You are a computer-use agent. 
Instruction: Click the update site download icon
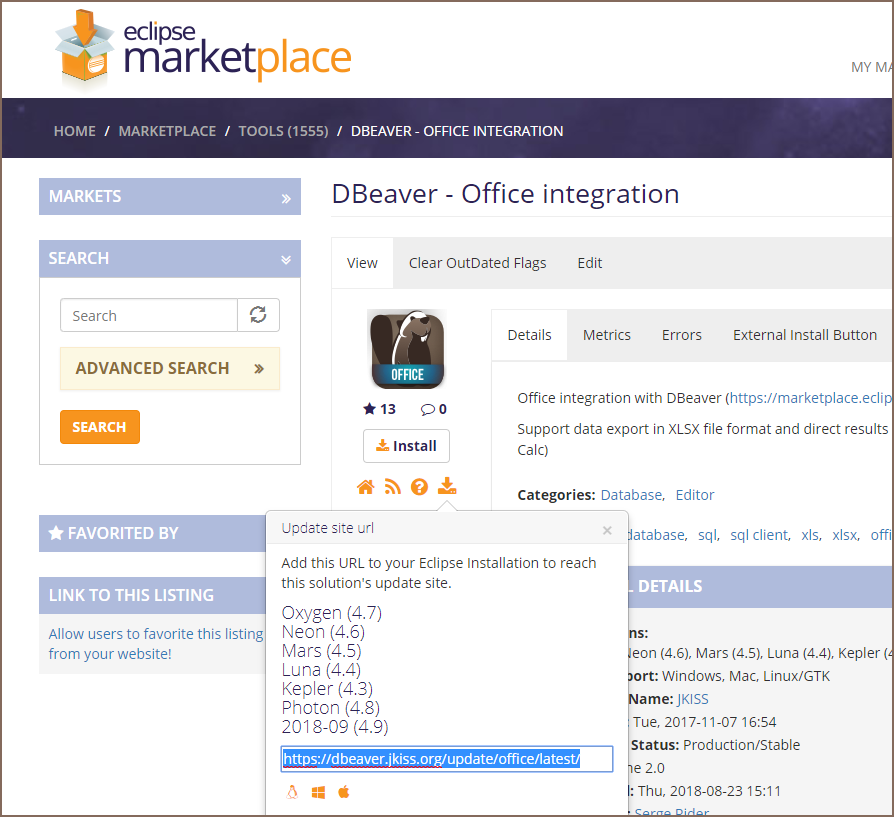tap(448, 487)
